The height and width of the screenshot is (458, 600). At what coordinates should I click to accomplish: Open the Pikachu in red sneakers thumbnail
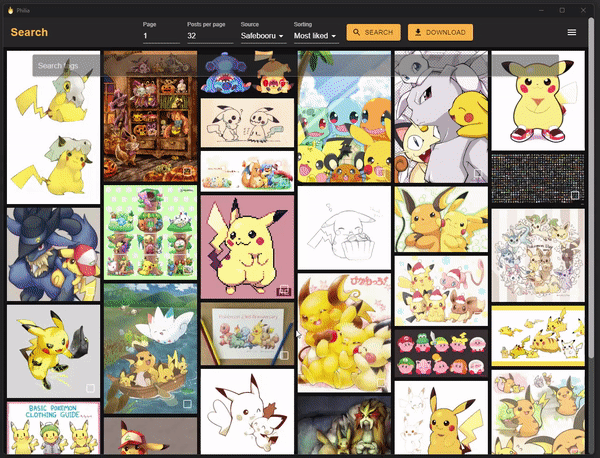538,101
